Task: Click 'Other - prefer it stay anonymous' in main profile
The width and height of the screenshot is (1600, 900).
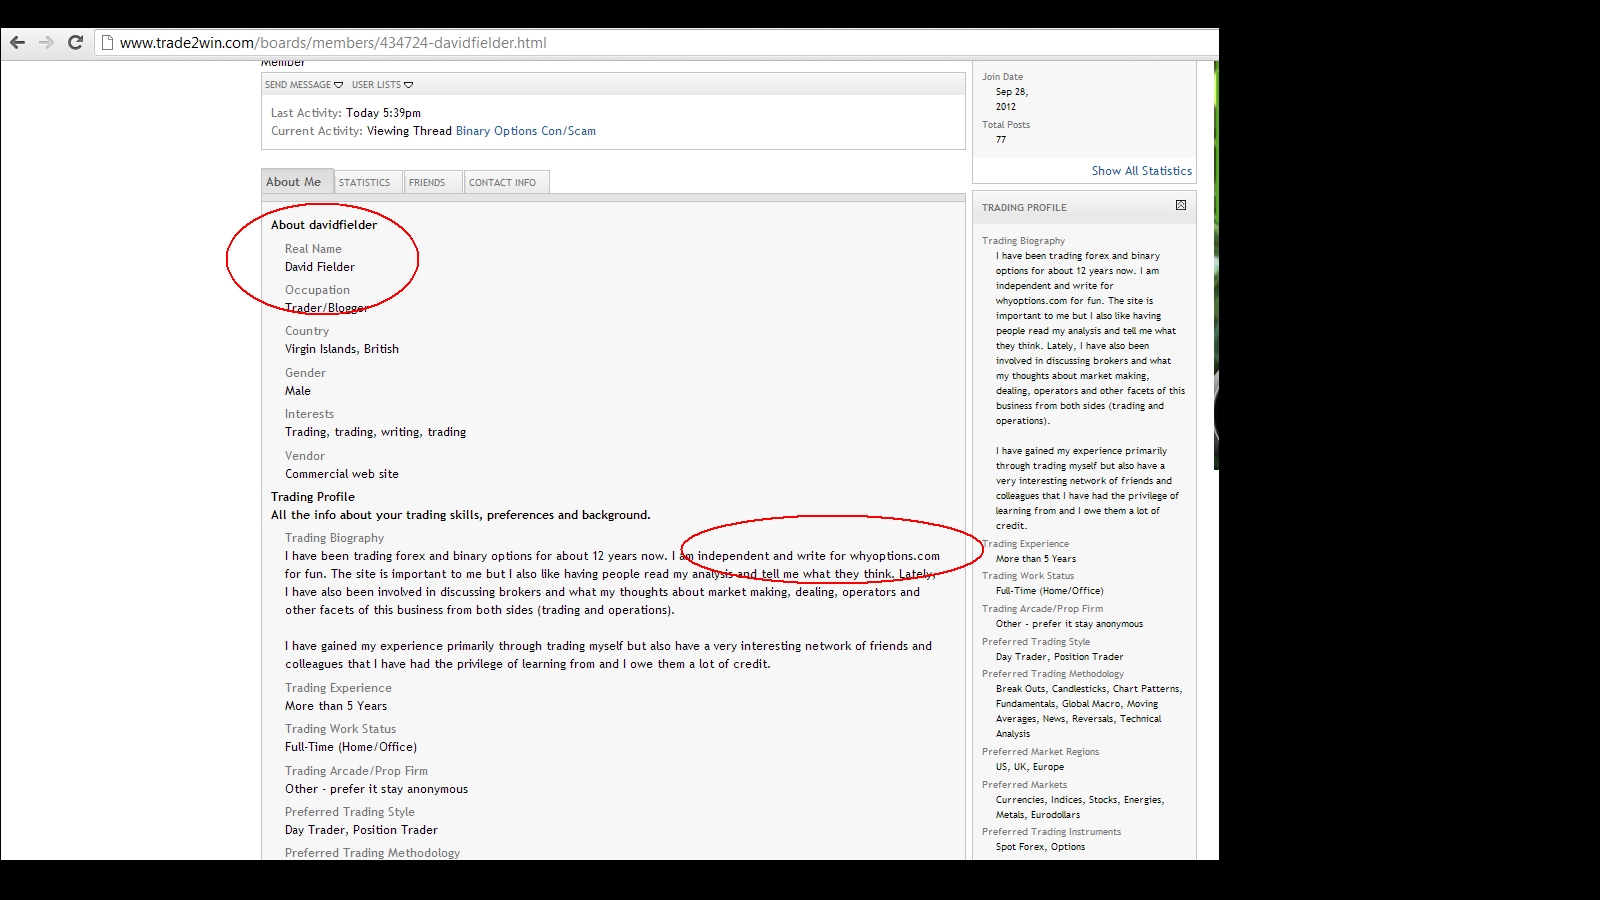Action: point(376,789)
